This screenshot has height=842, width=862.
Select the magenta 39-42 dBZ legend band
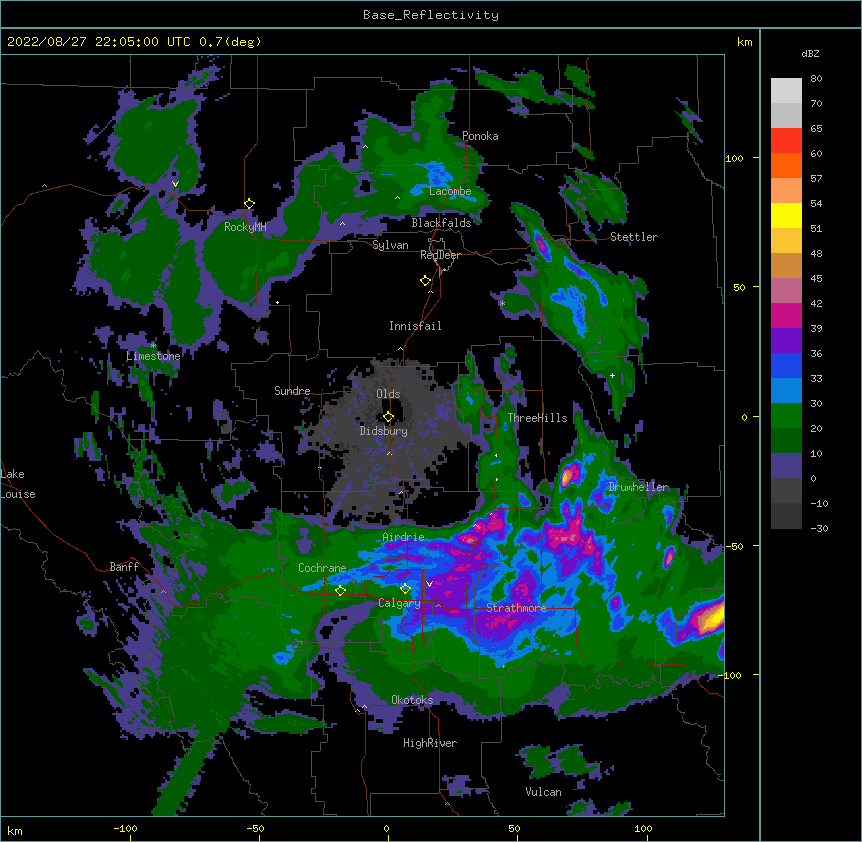[786, 315]
